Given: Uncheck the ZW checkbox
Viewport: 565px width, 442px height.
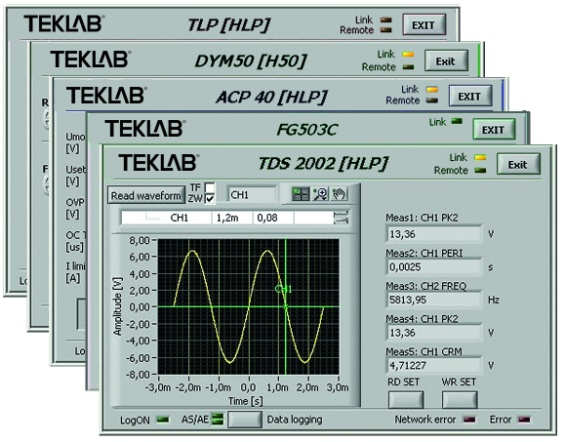Looking at the screenshot, I should click(209, 198).
